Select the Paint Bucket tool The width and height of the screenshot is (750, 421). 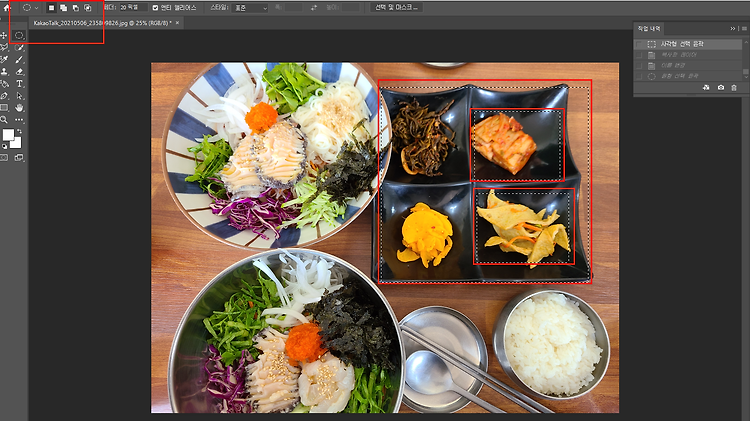click(x=4, y=84)
